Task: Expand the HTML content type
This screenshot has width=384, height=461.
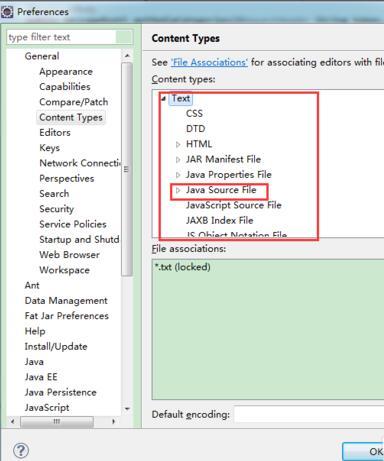Action: [x=178, y=144]
